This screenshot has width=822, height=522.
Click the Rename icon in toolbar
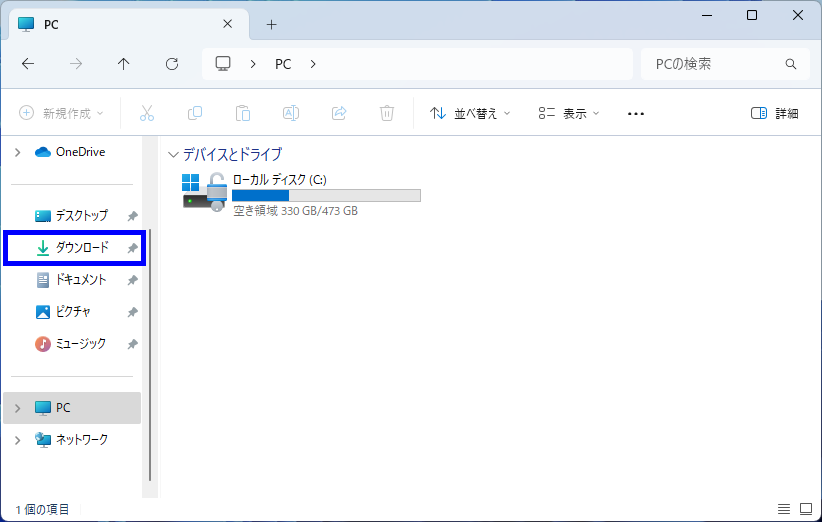(x=291, y=114)
